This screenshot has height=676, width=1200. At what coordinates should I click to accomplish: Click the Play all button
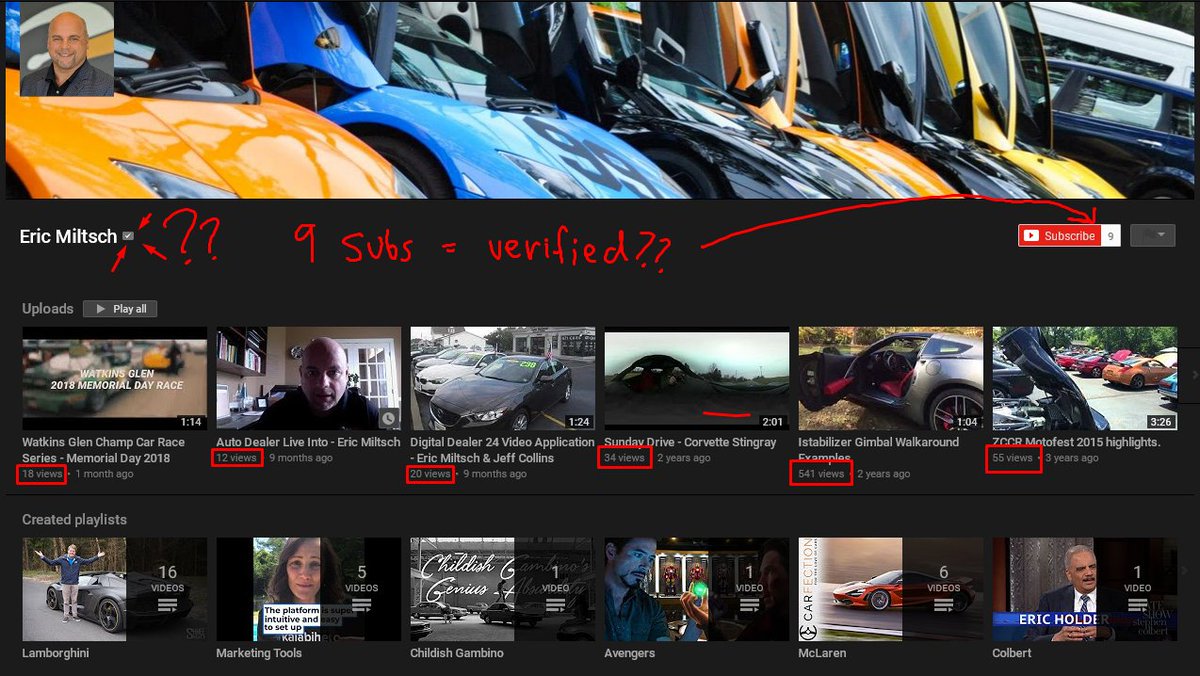pyautogui.click(x=120, y=309)
